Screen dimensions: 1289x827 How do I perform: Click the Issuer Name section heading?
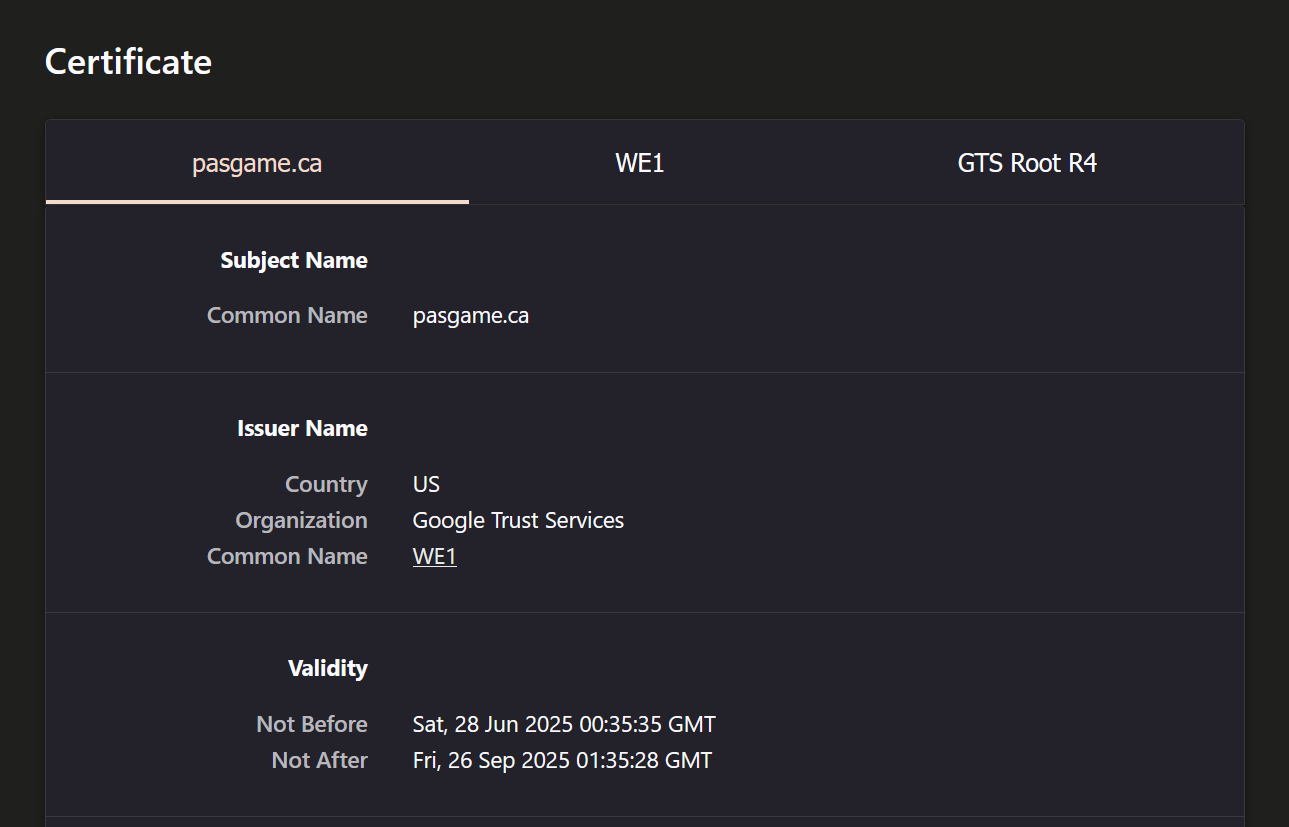coord(302,429)
